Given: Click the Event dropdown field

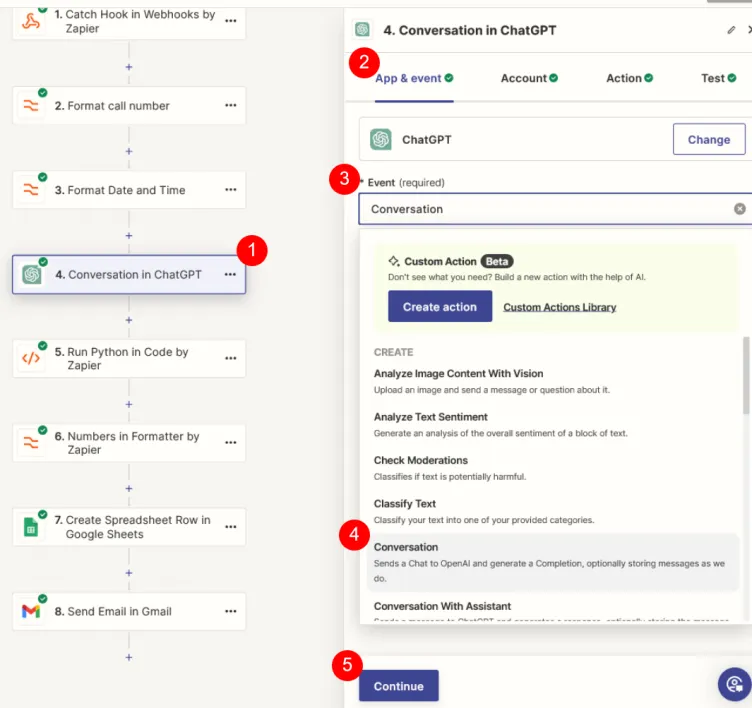Looking at the screenshot, I should (x=555, y=209).
